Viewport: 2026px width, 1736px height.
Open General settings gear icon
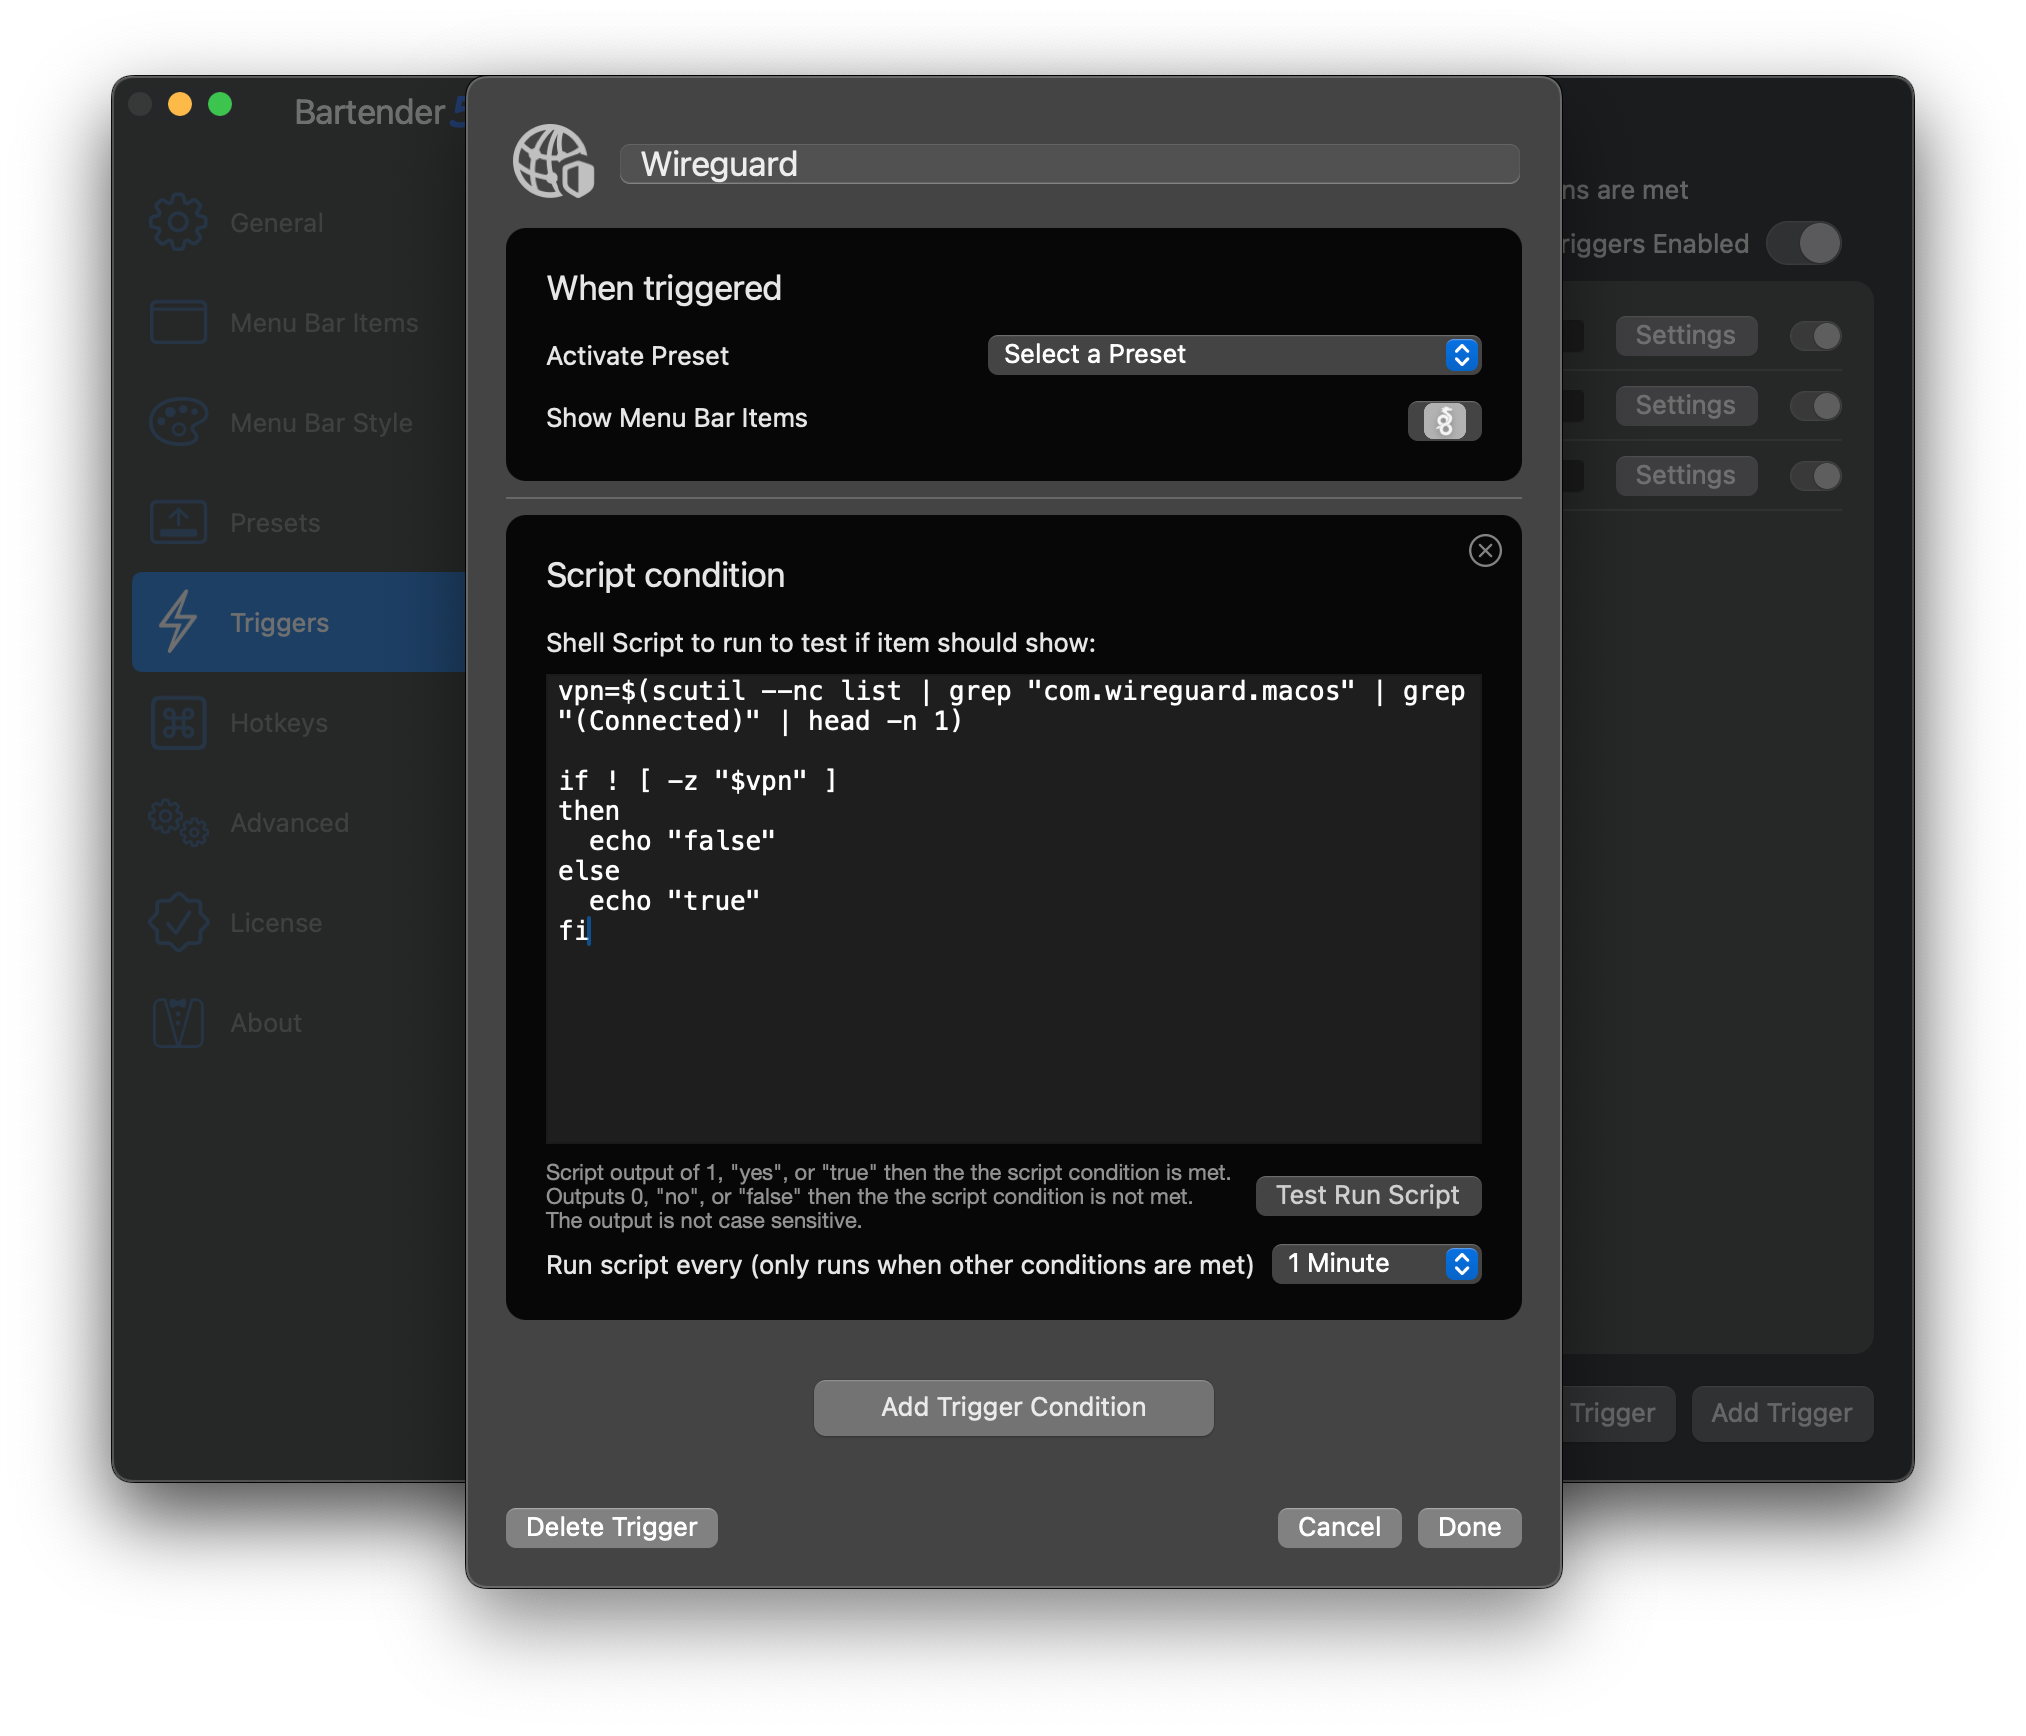pos(178,222)
